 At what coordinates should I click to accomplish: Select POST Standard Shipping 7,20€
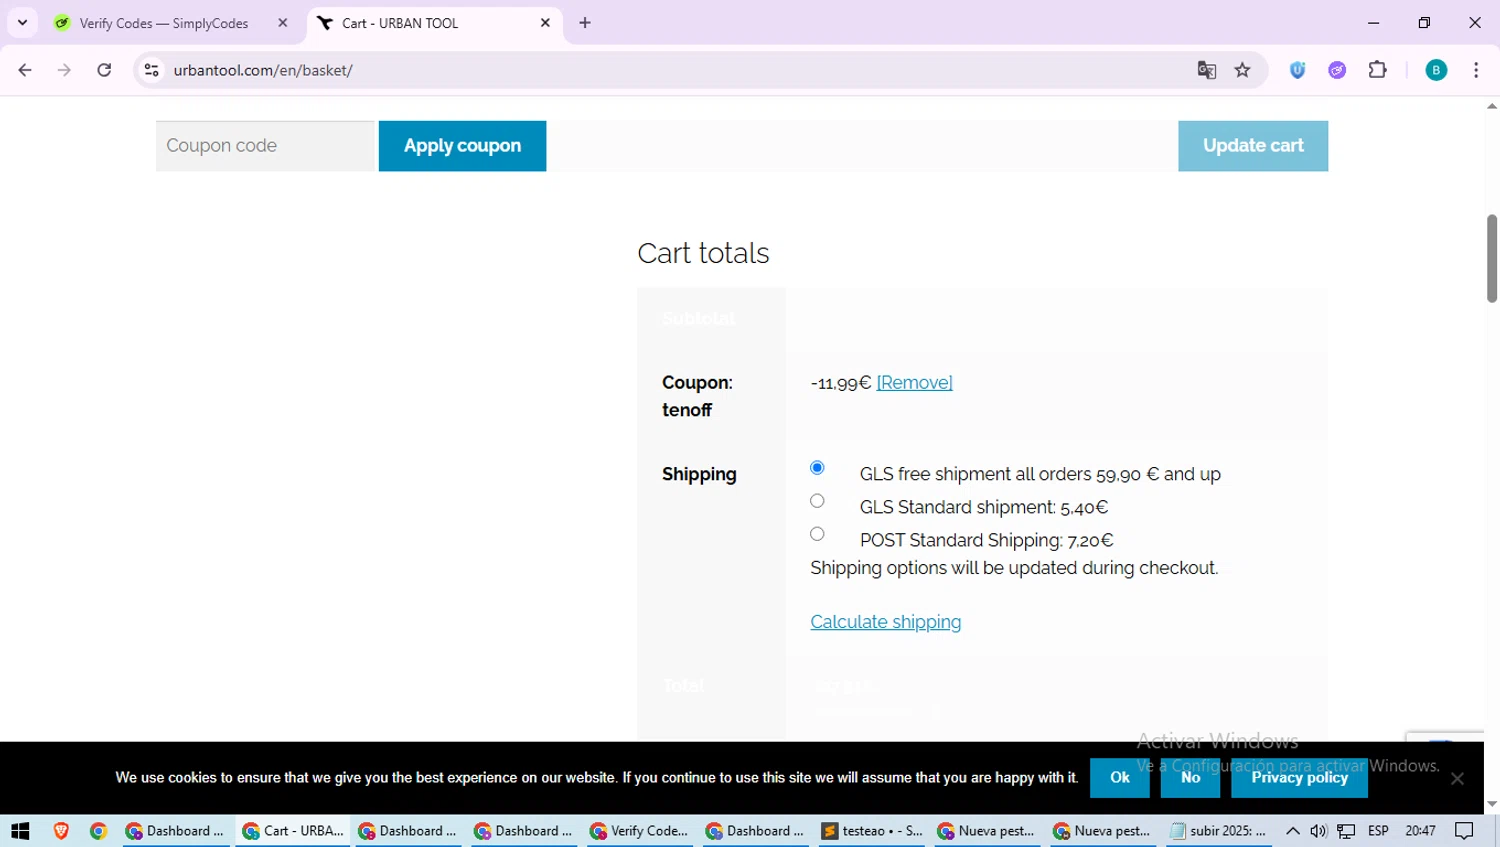click(817, 534)
